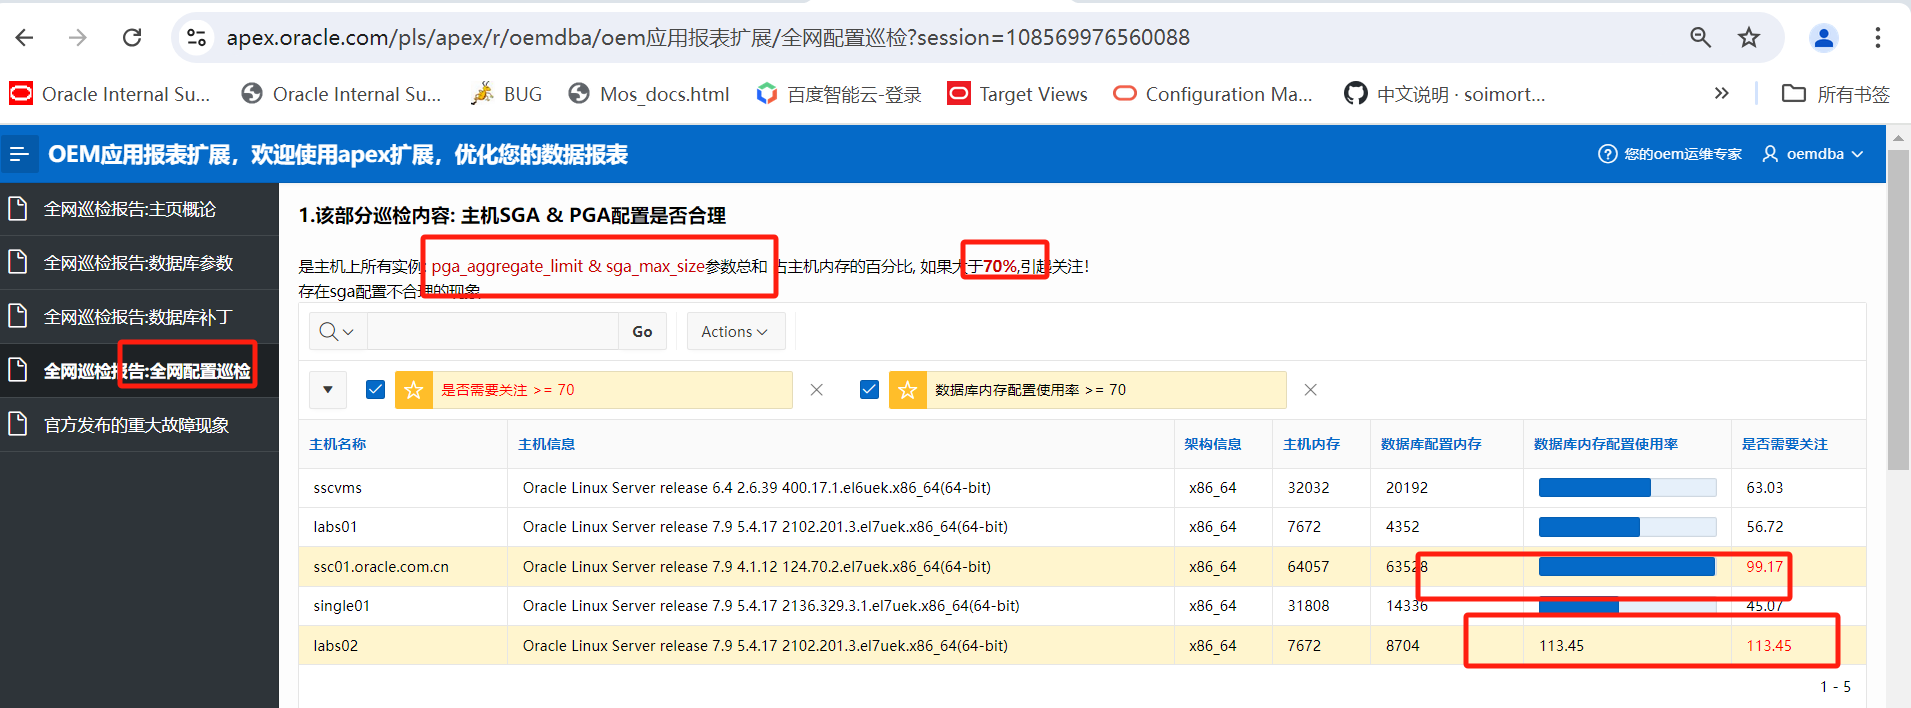The width and height of the screenshot is (1911, 708).
Task: Click value 63.03 in sscvms row
Action: pyautogui.click(x=1765, y=488)
